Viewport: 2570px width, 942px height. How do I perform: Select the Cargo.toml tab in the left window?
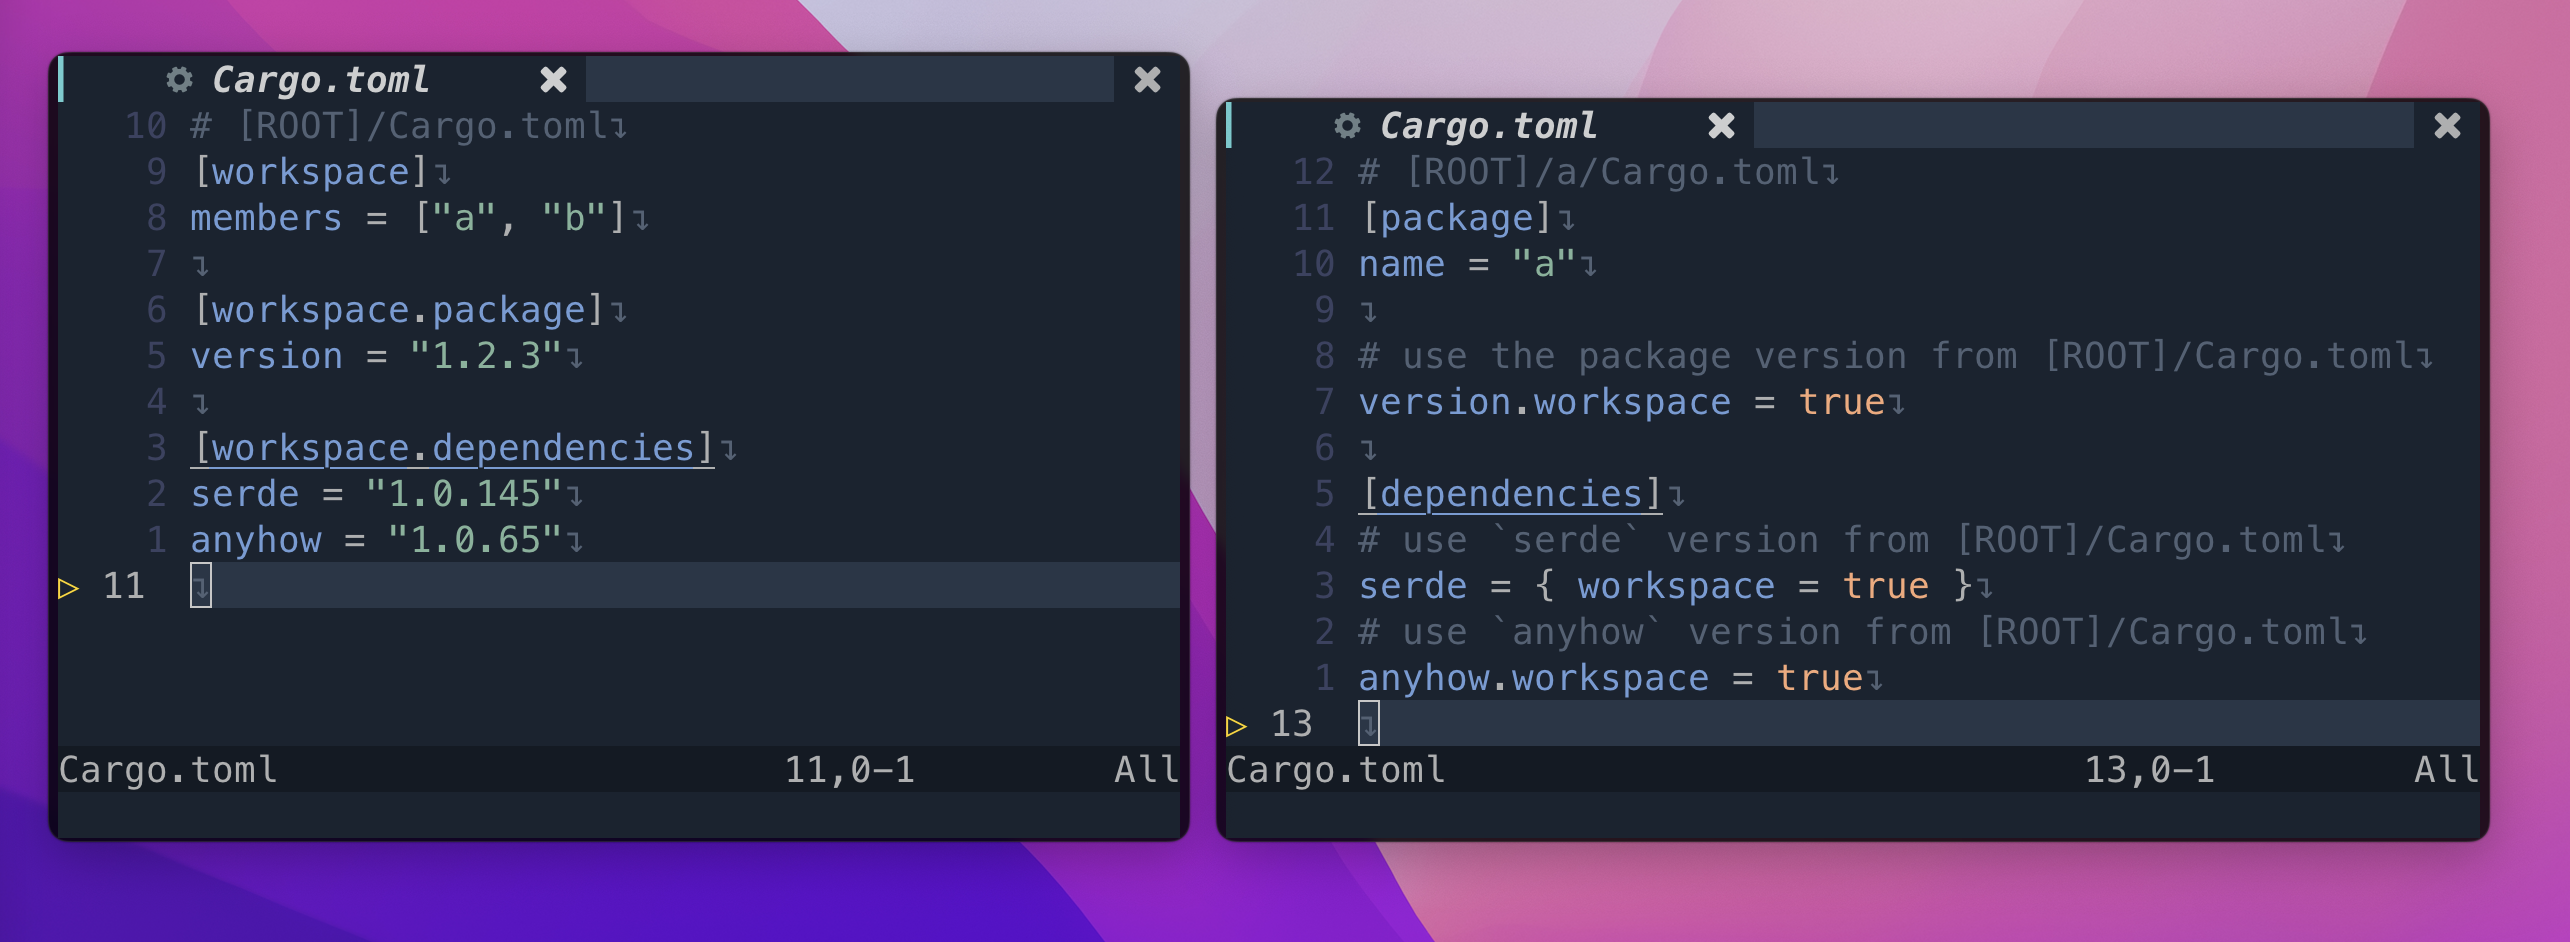(320, 80)
